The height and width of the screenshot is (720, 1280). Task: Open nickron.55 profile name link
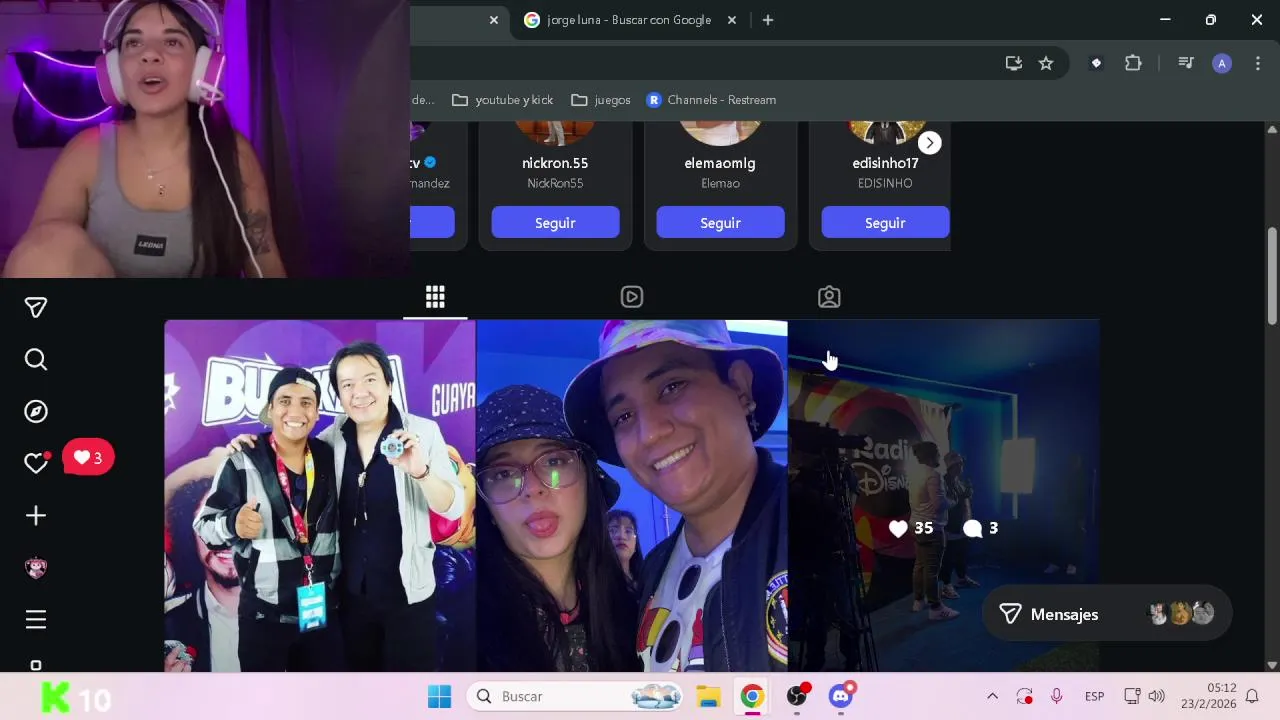pos(555,163)
